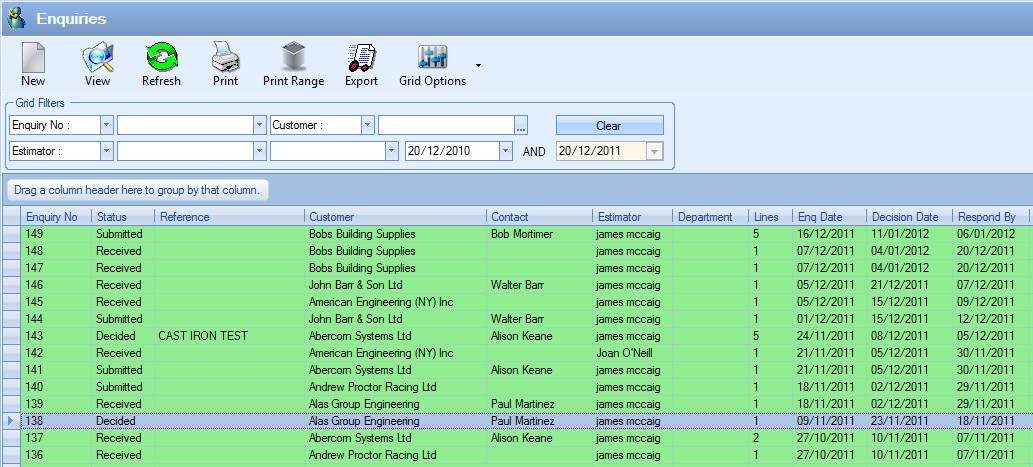Viewport: 1033px width, 467px height.
Task: Click the Clear filters button
Action: pos(609,126)
